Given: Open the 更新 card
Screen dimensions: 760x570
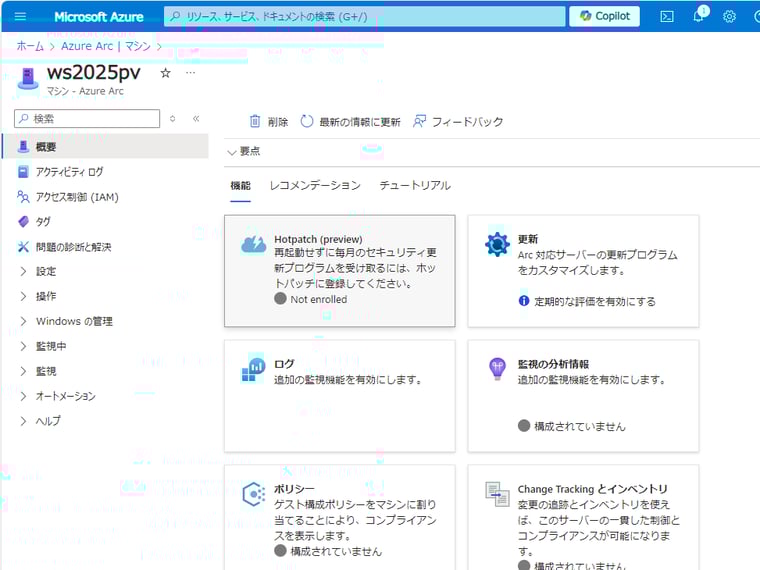Looking at the screenshot, I should tap(583, 271).
